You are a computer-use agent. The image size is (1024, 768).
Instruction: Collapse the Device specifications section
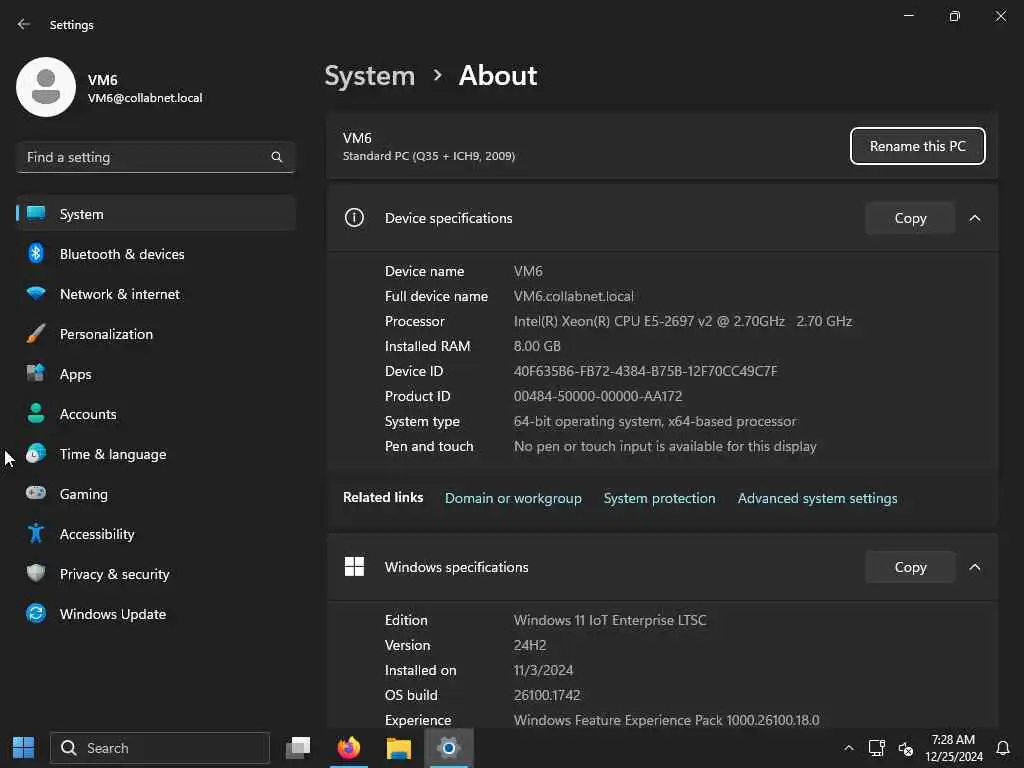pos(975,218)
